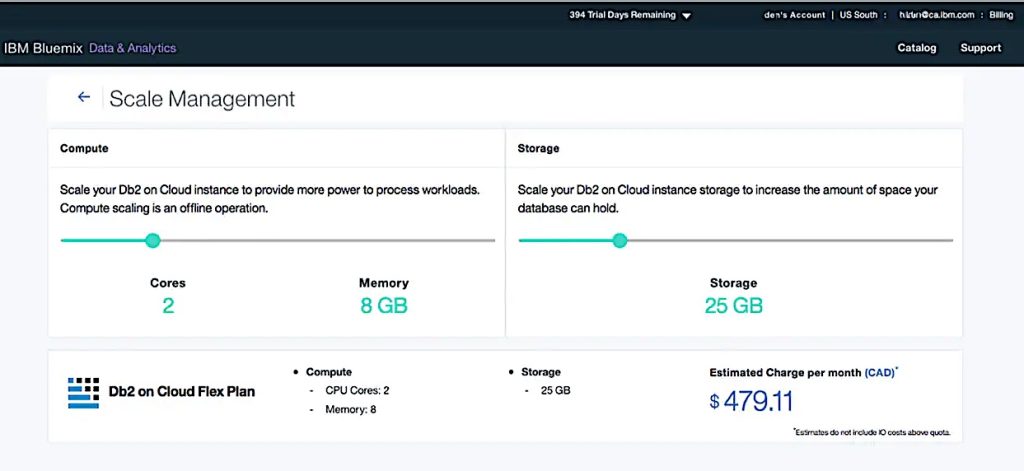
Task: Click the Db2 on Cloud IBM logo
Action: (x=84, y=393)
